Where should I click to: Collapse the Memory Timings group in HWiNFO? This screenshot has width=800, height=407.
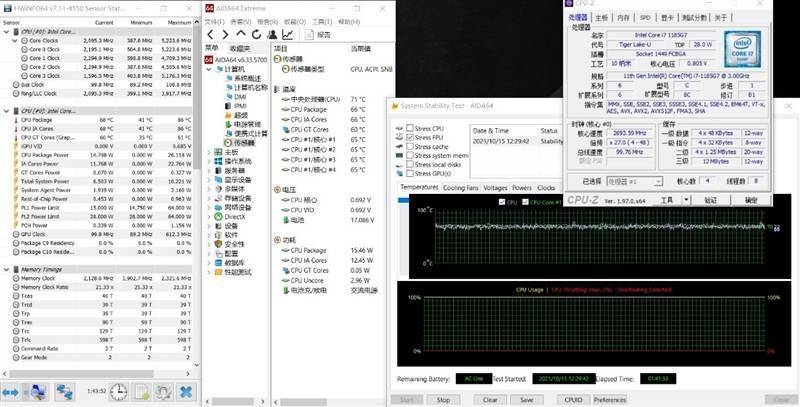click(6, 269)
